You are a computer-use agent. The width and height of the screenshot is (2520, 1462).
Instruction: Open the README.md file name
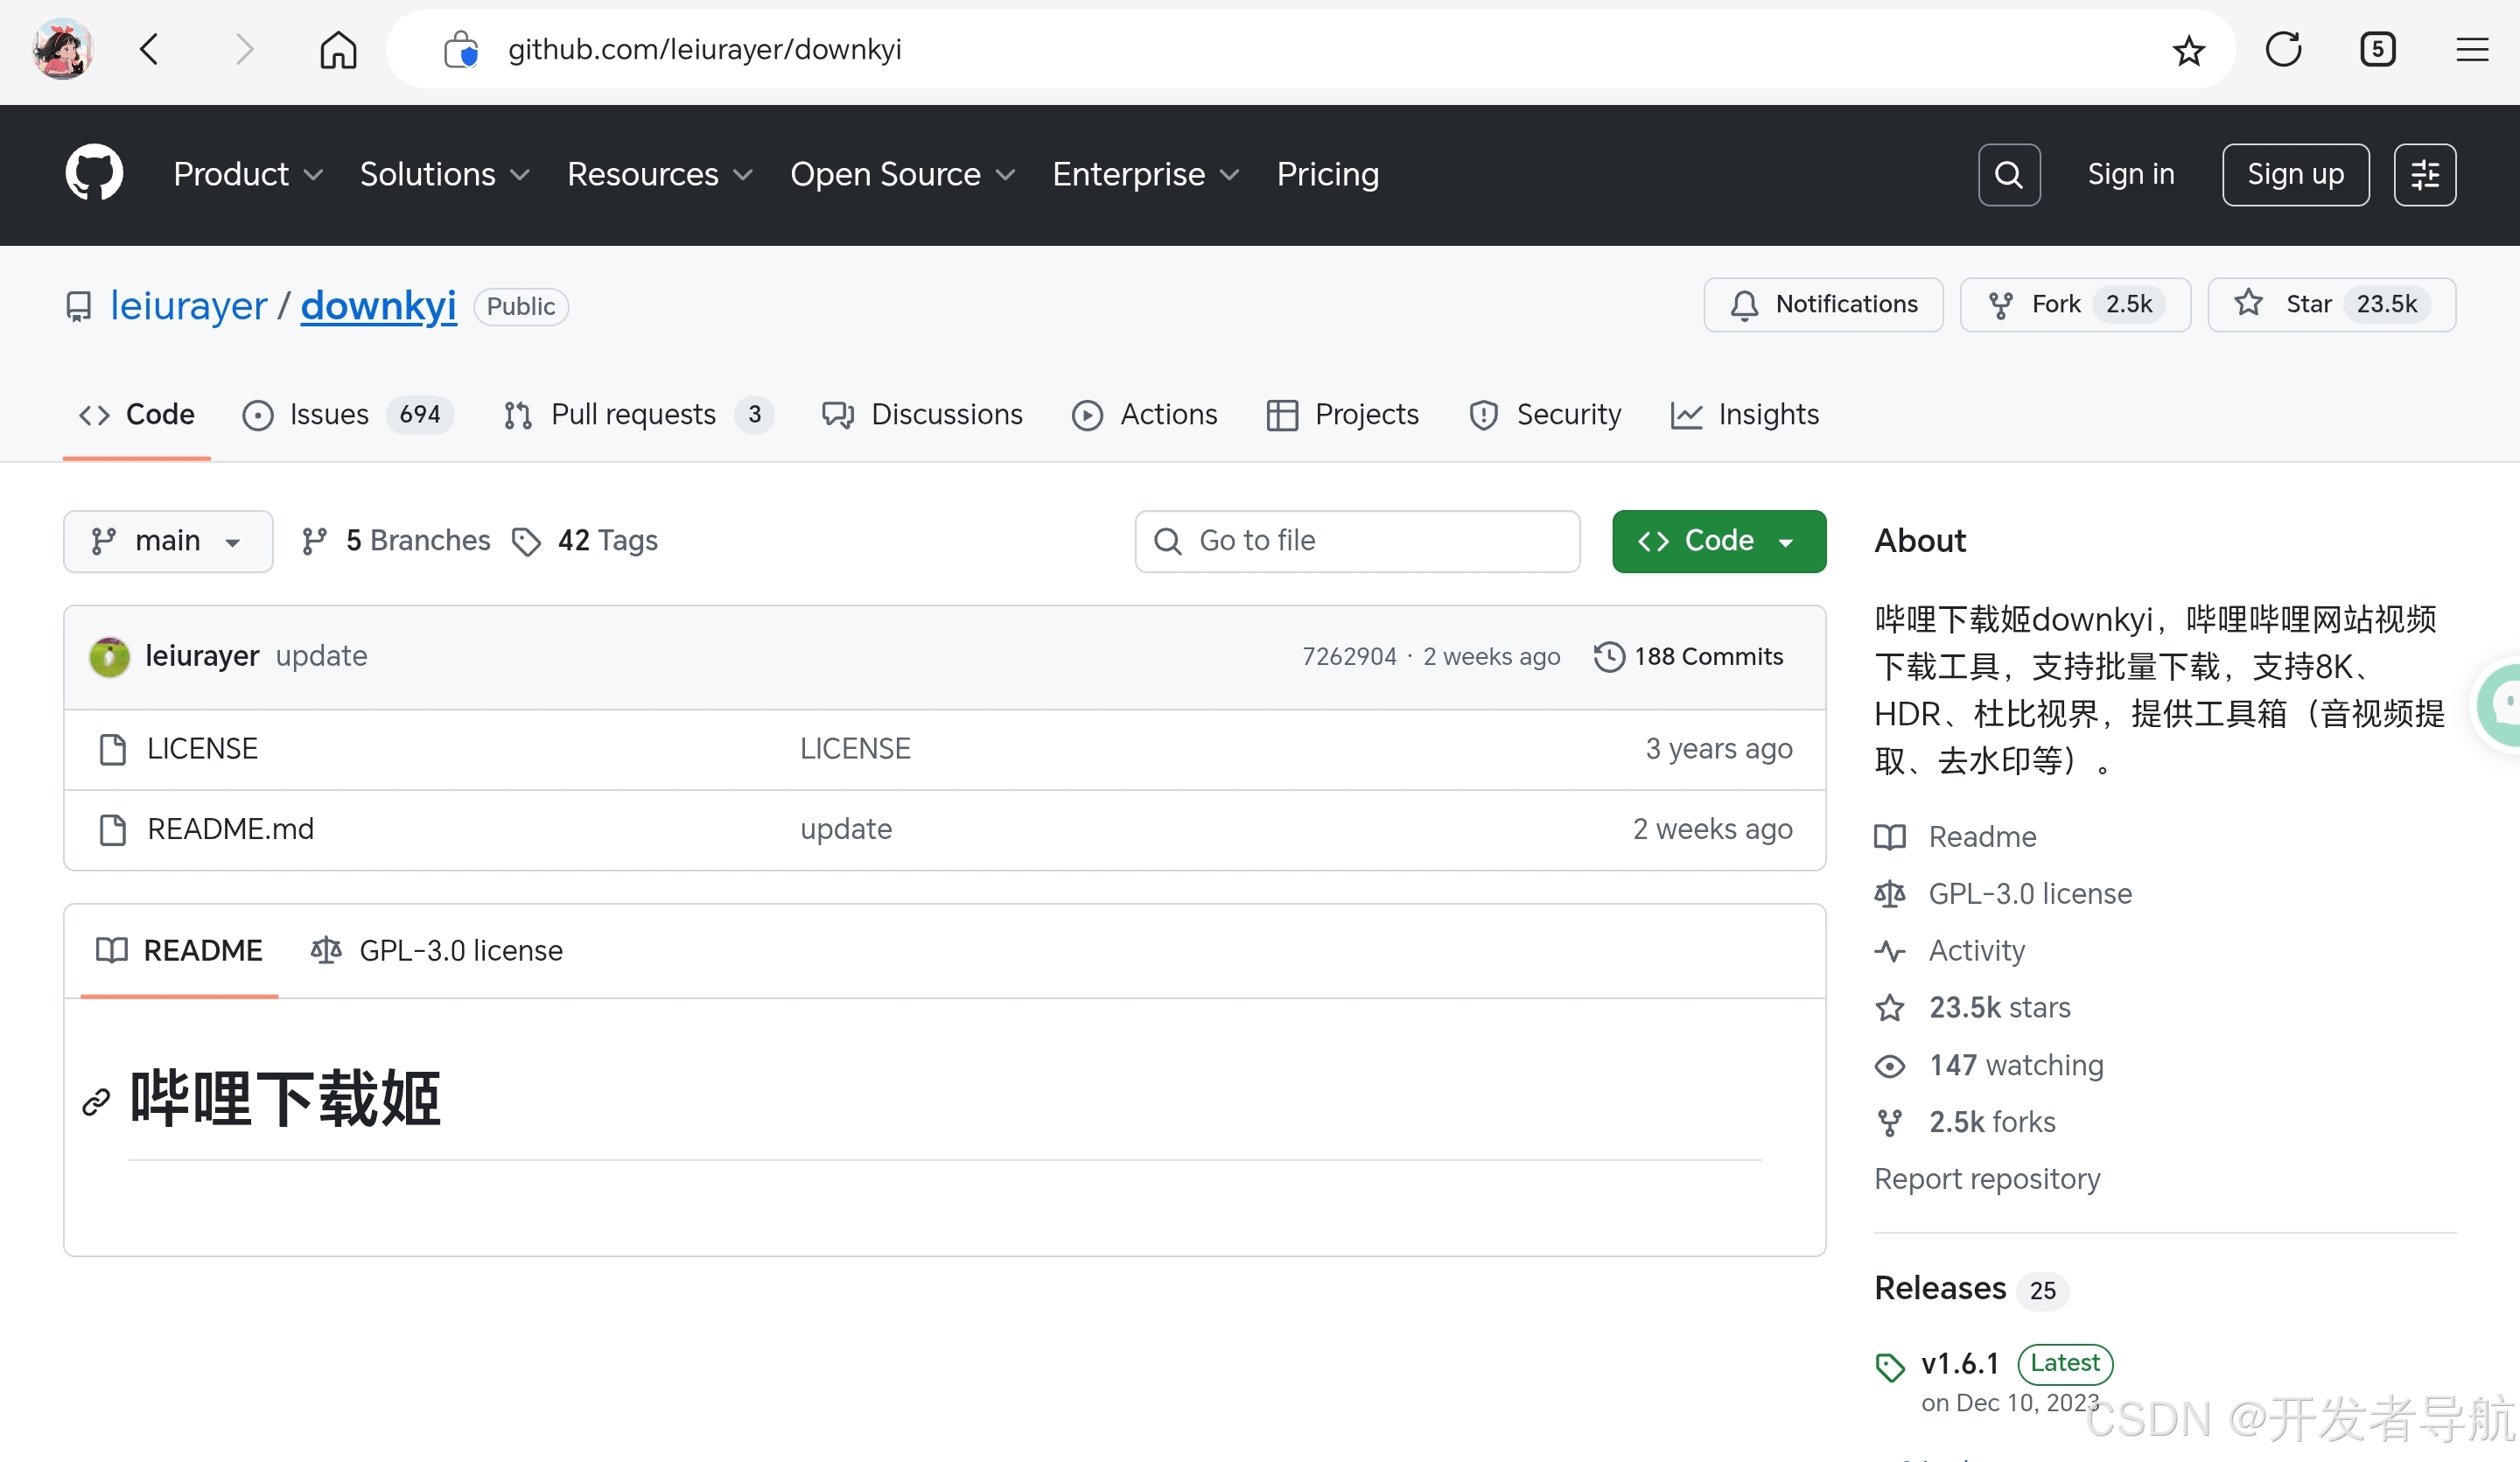[231, 830]
